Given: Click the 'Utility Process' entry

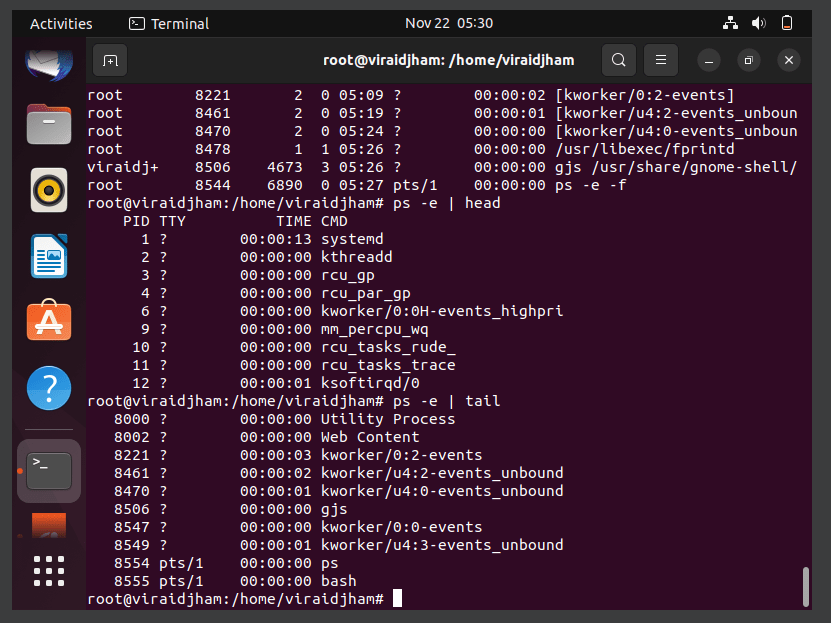Looking at the screenshot, I should (388, 420).
